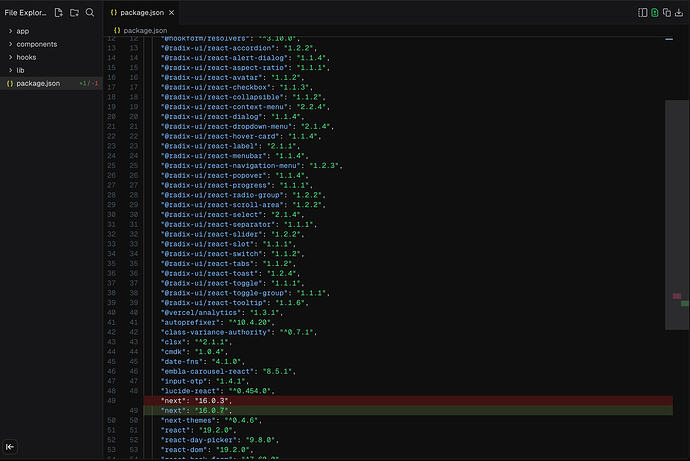Click the "@radix-ui/react-accordion" dependency line

coord(239,48)
